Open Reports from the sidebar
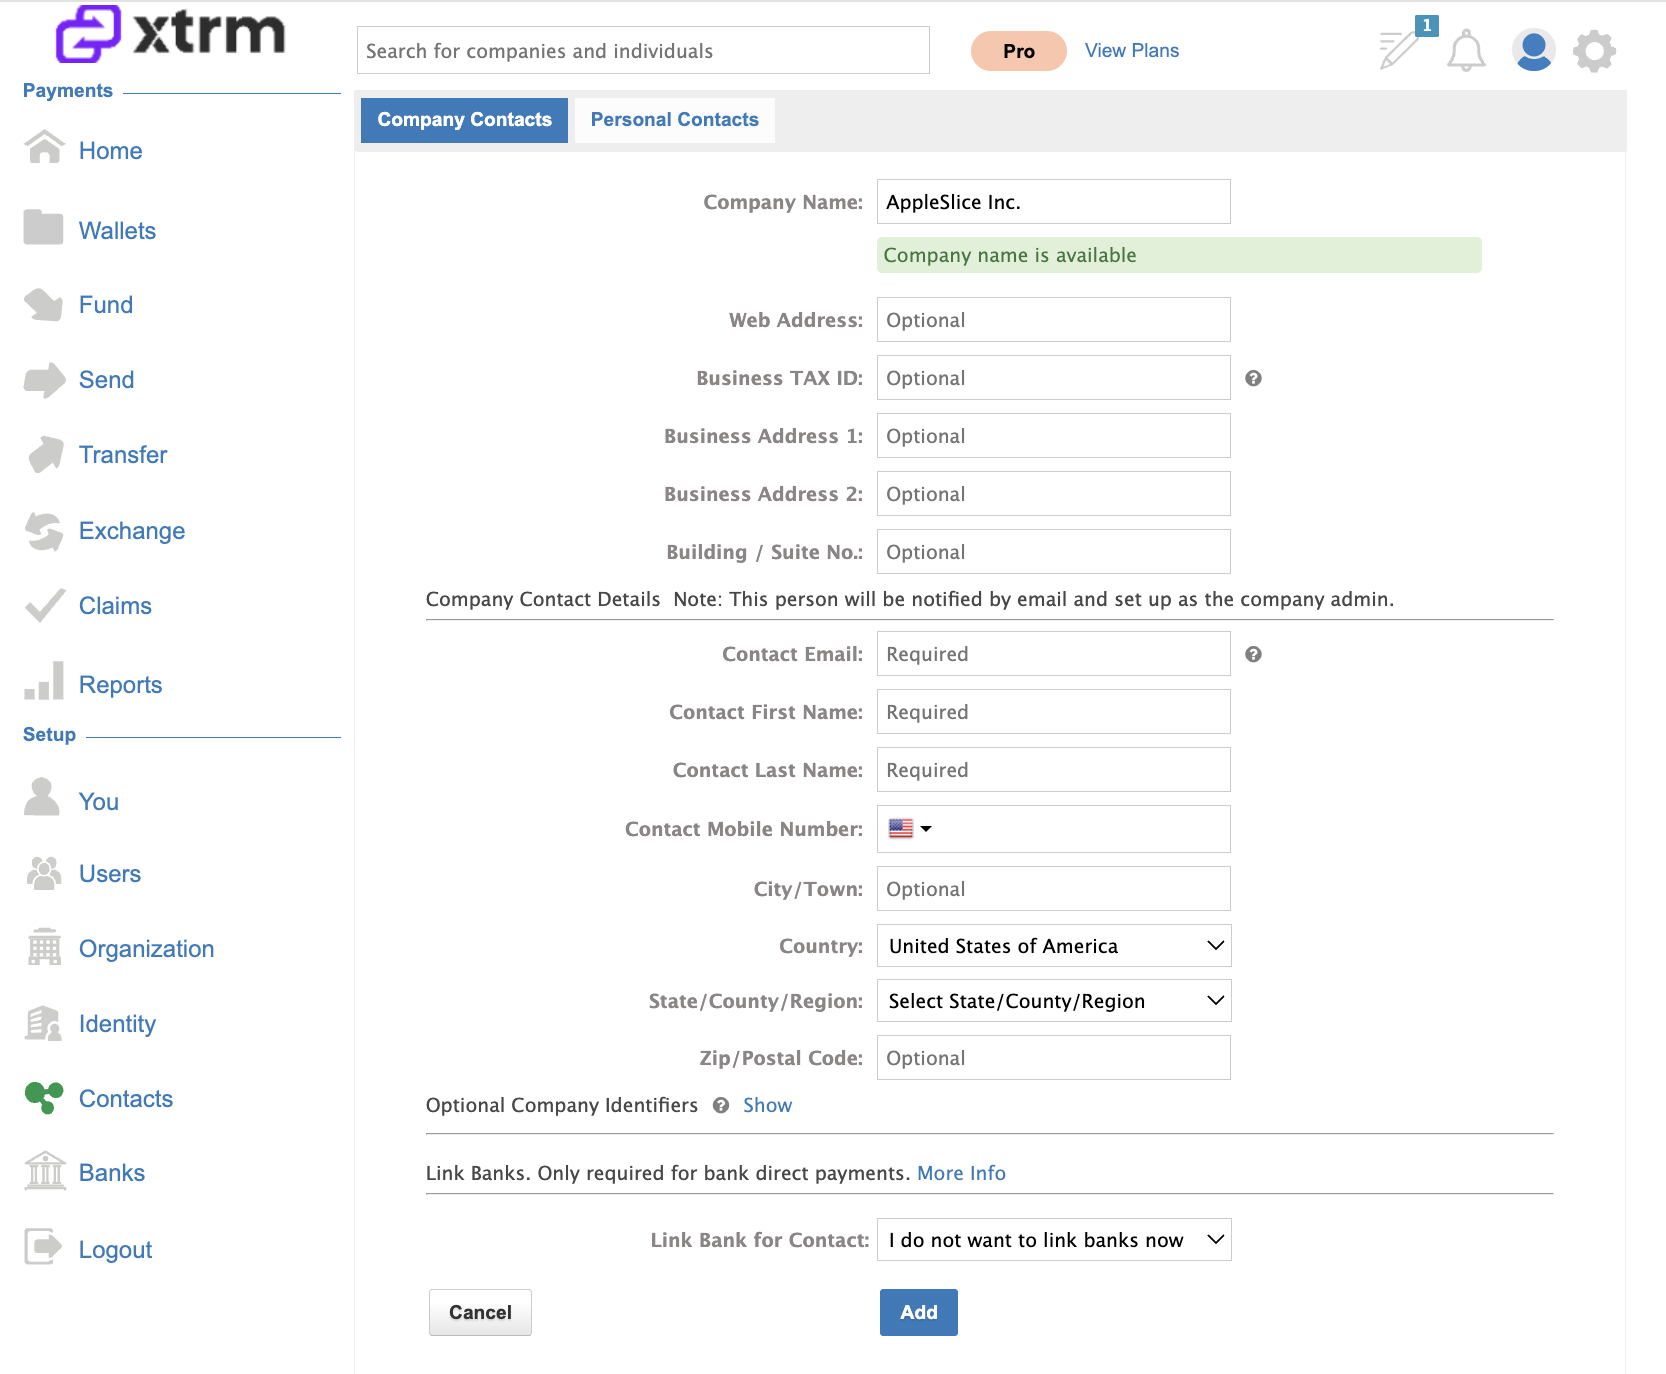Viewport: 1666px width, 1374px height. click(x=121, y=685)
